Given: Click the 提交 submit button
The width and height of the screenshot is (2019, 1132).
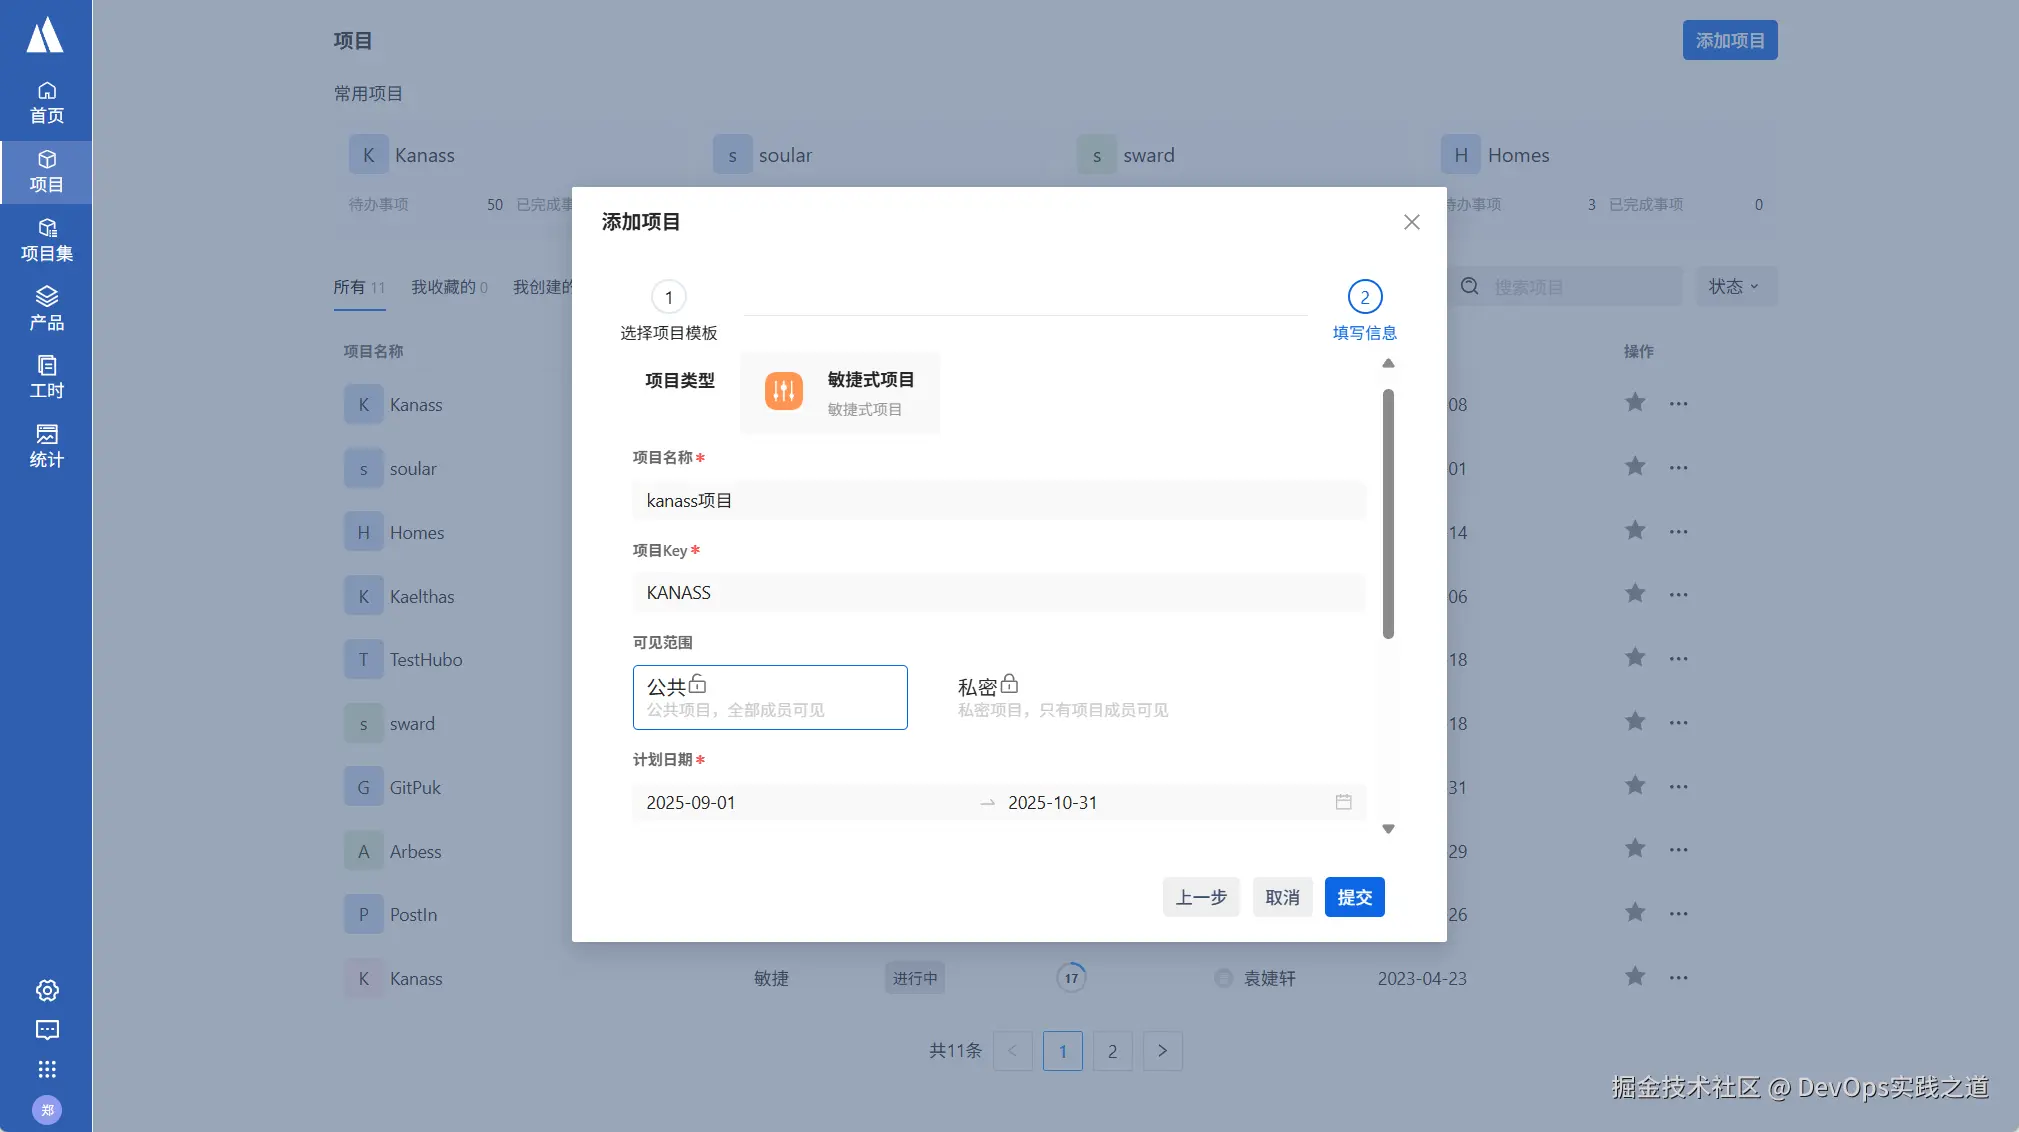Looking at the screenshot, I should [x=1354, y=897].
